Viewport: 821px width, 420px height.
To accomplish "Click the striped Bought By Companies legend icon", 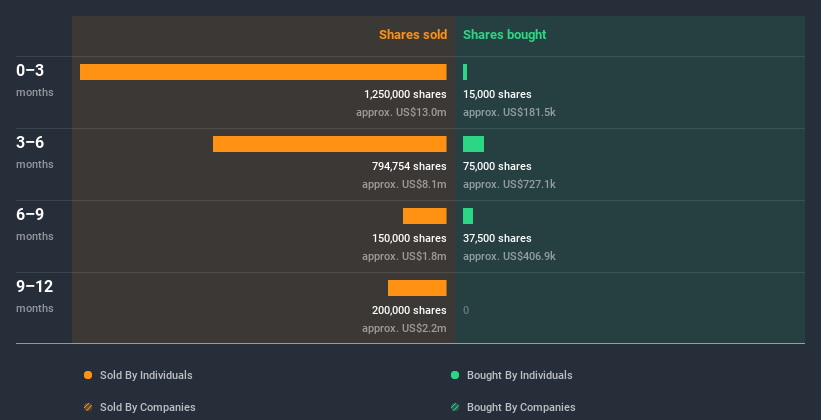I will 455,407.
